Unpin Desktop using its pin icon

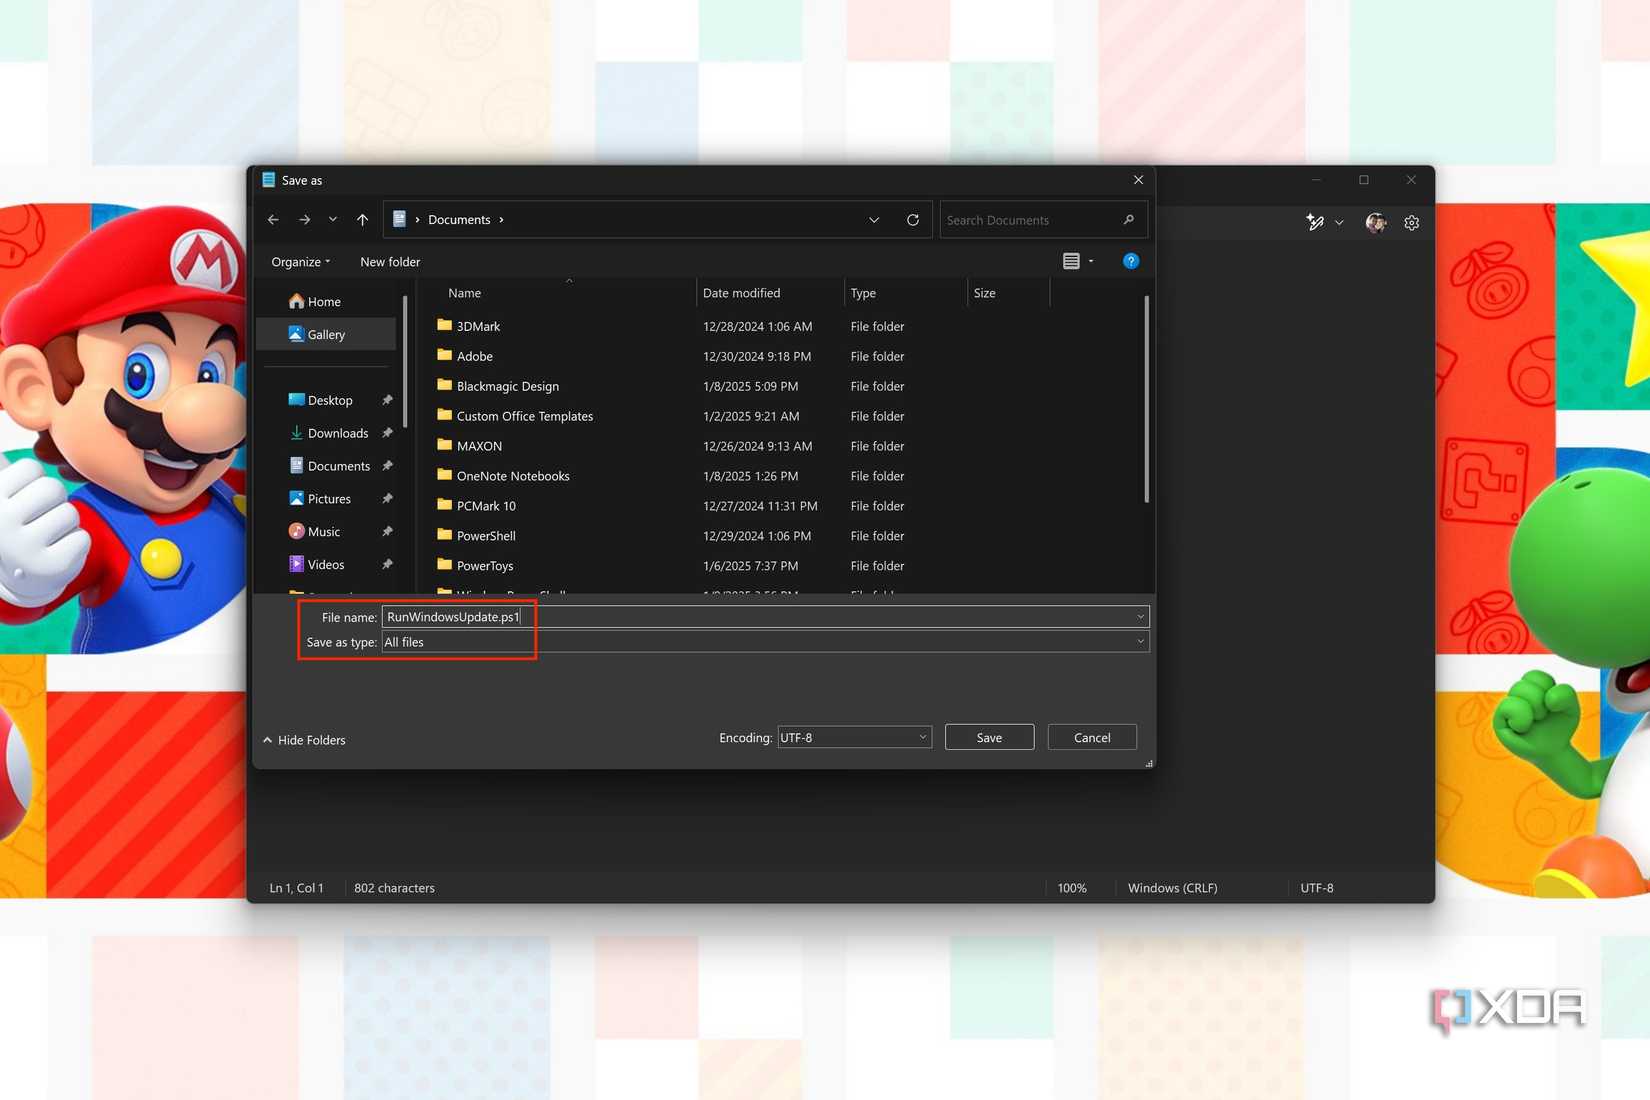coord(387,400)
